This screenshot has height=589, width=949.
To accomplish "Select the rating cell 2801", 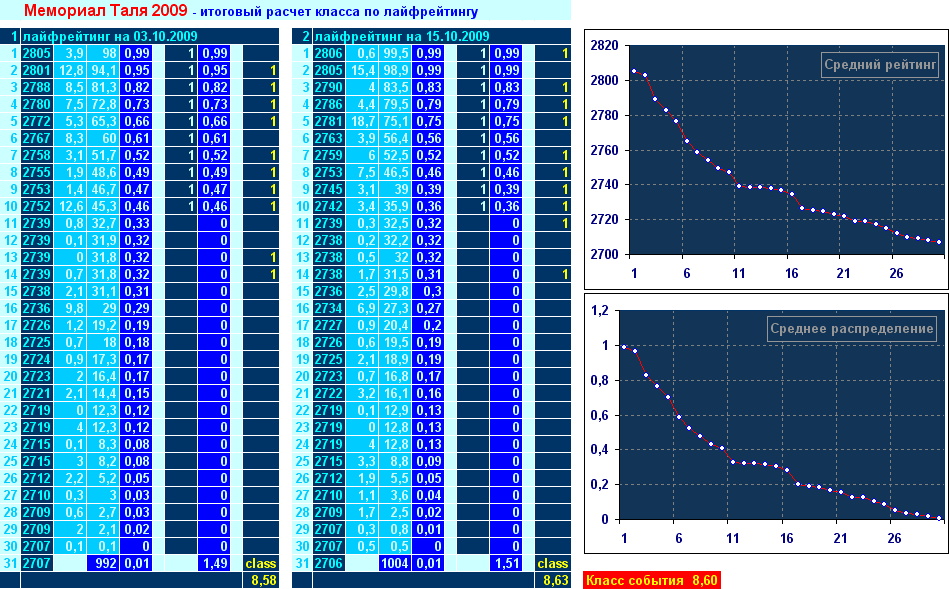I will (36, 70).
